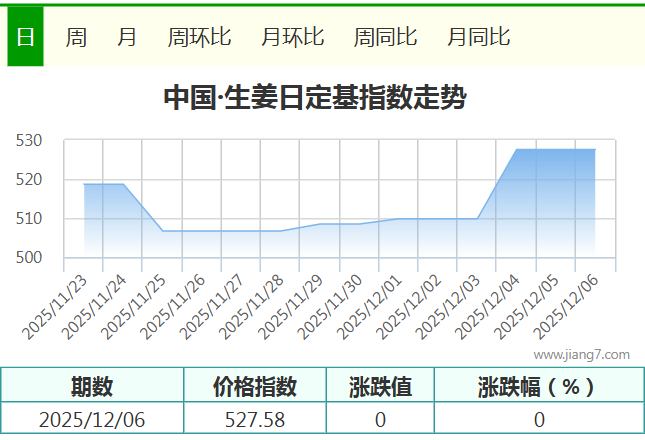Click the 涨跌幅（%） column header
Image resolution: width=645 pixels, height=440 pixels.
[x=538, y=386]
